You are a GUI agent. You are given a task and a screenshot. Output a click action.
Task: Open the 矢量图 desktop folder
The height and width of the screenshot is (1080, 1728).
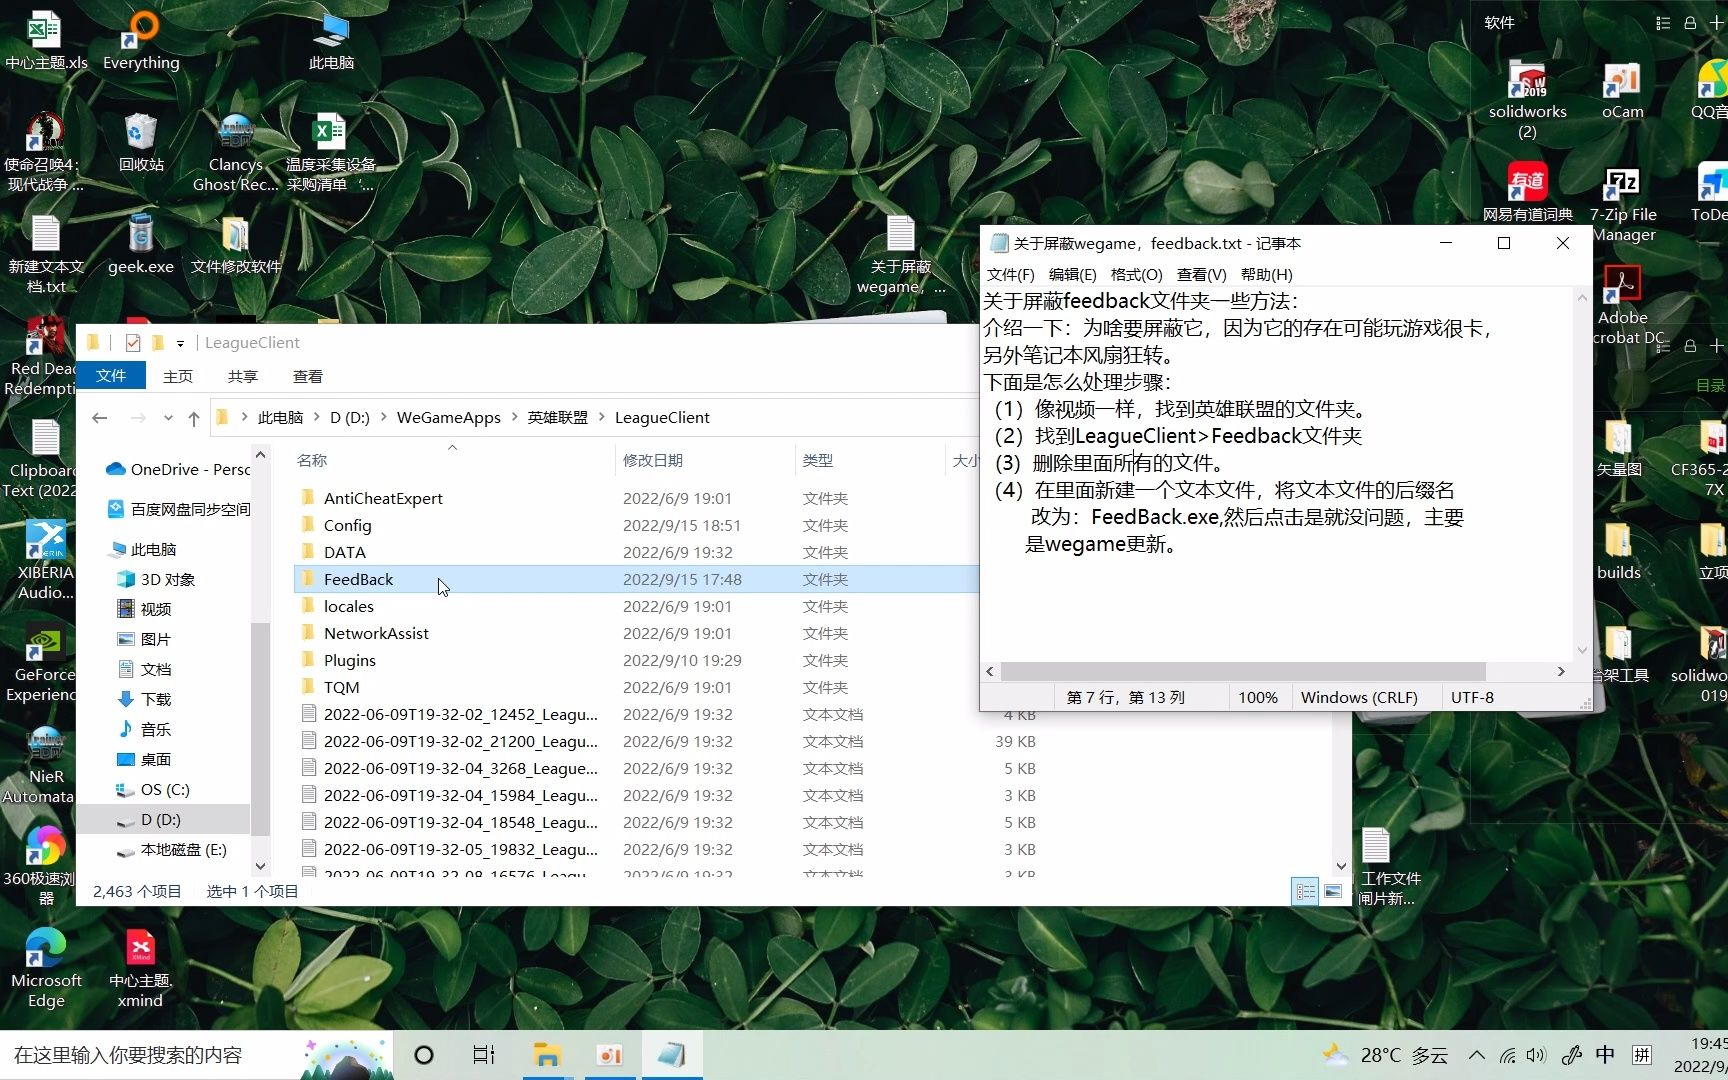[x=1618, y=447]
